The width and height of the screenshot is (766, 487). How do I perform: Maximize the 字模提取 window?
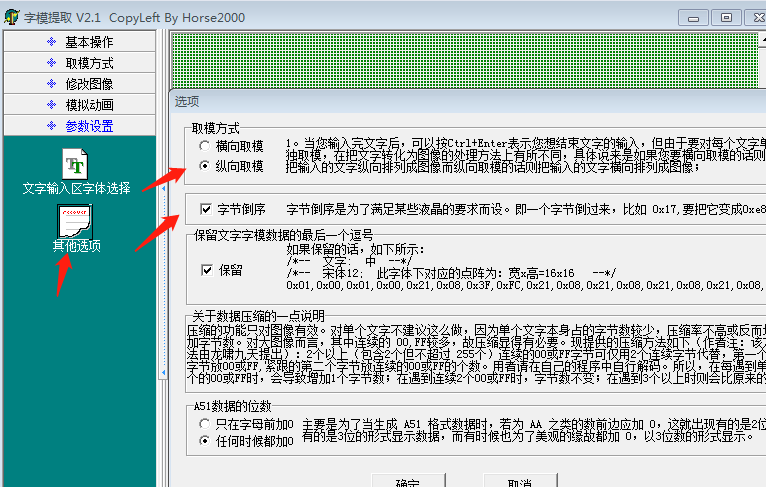click(x=726, y=18)
